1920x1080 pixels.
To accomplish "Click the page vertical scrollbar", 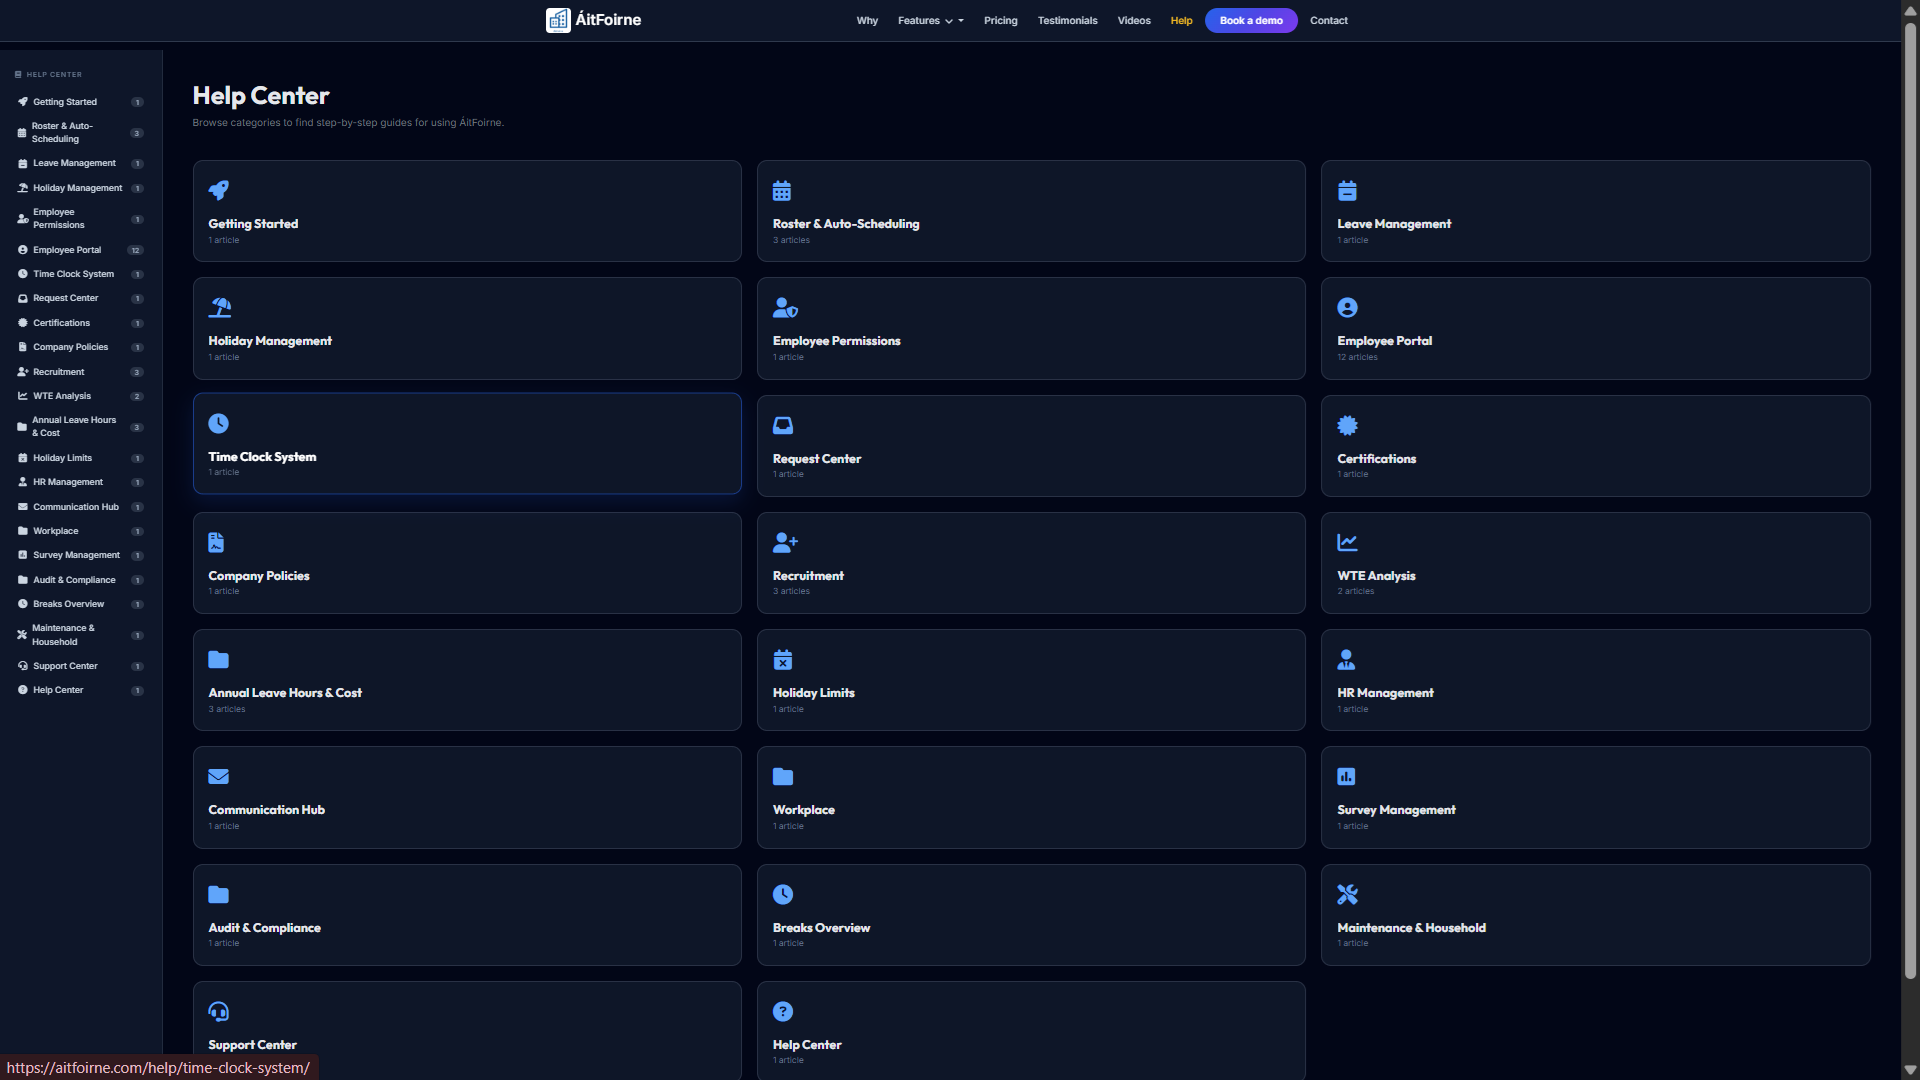I will [x=1910, y=500].
